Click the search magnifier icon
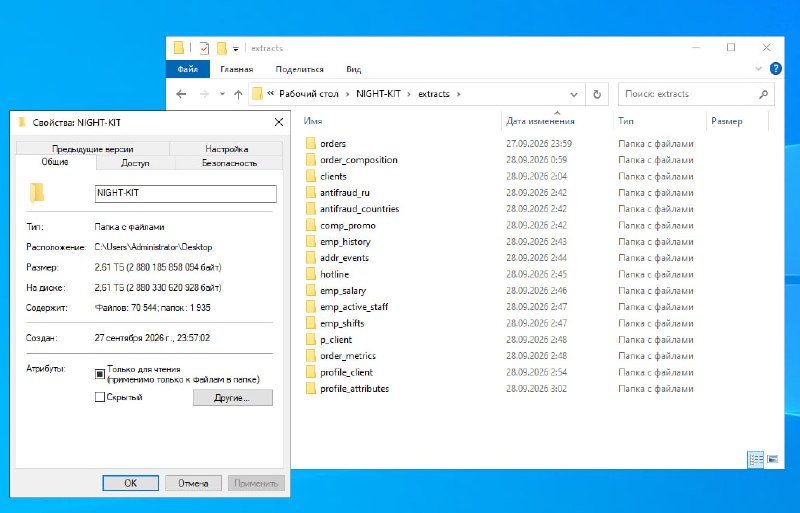This screenshot has height=513, width=800. tap(763, 94)
